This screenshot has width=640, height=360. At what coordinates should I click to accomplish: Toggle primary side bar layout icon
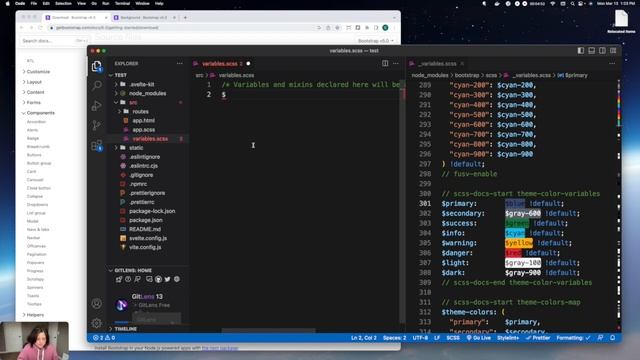click(x=580, y=51)
